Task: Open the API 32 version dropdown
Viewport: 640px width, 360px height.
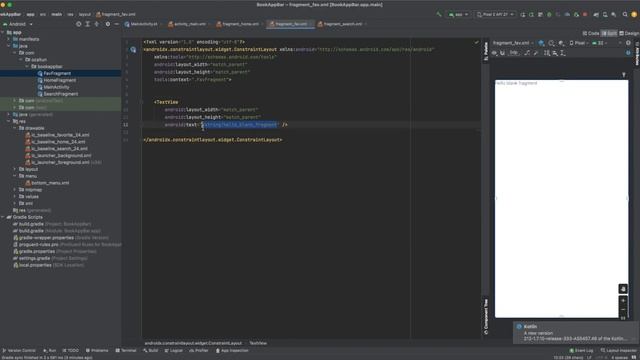Action: tap(600, 43)
